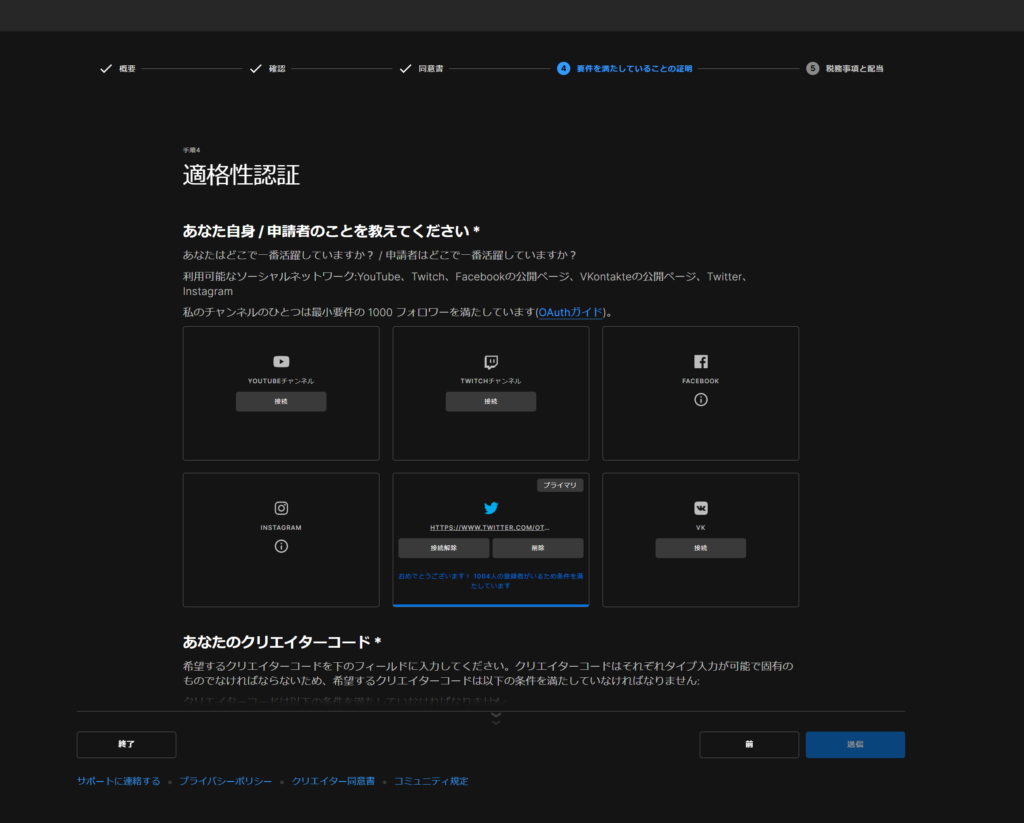
Task: Click the 適格性認証 heading
Action: pos(241,175)
